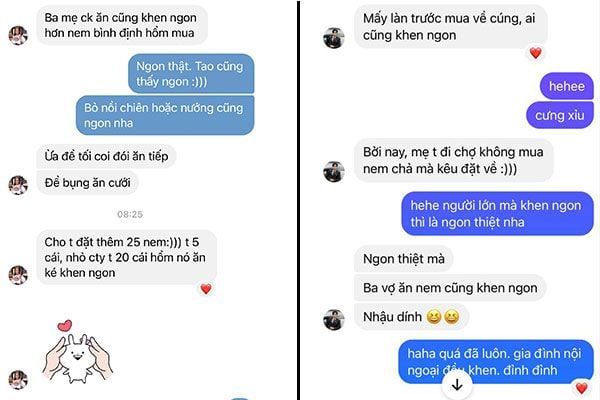
Task: Open sender avatar next to 'Để bụng ăn cưới' message
Action: (x=18, y=185)
